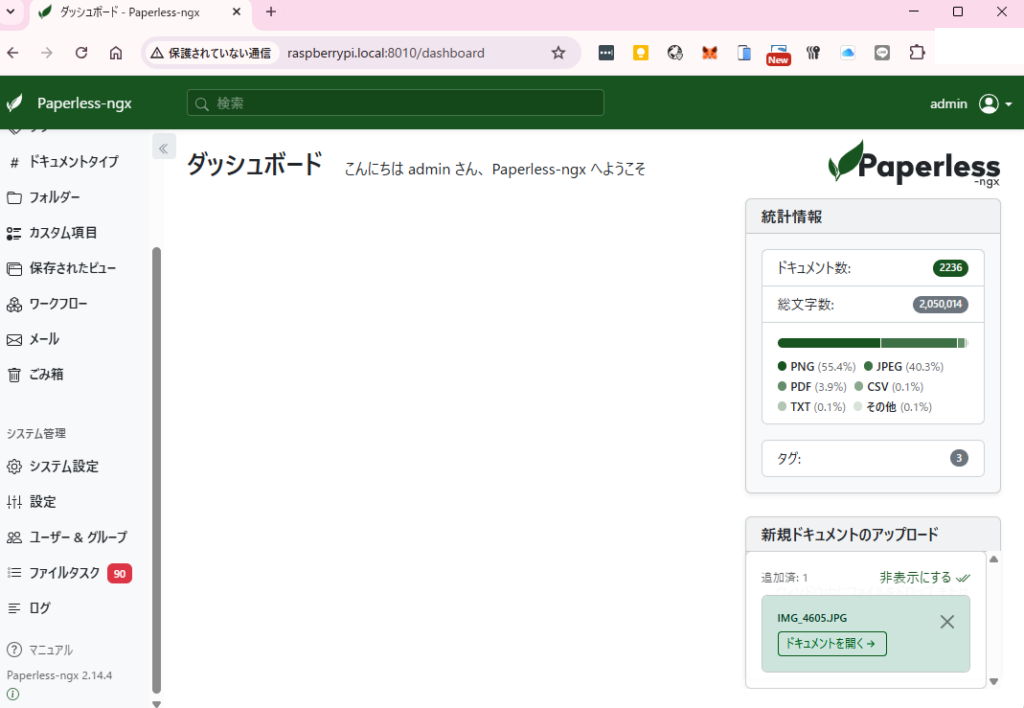
Task: Open the tab search dropdown chevron
Action: tap(11, 12)
